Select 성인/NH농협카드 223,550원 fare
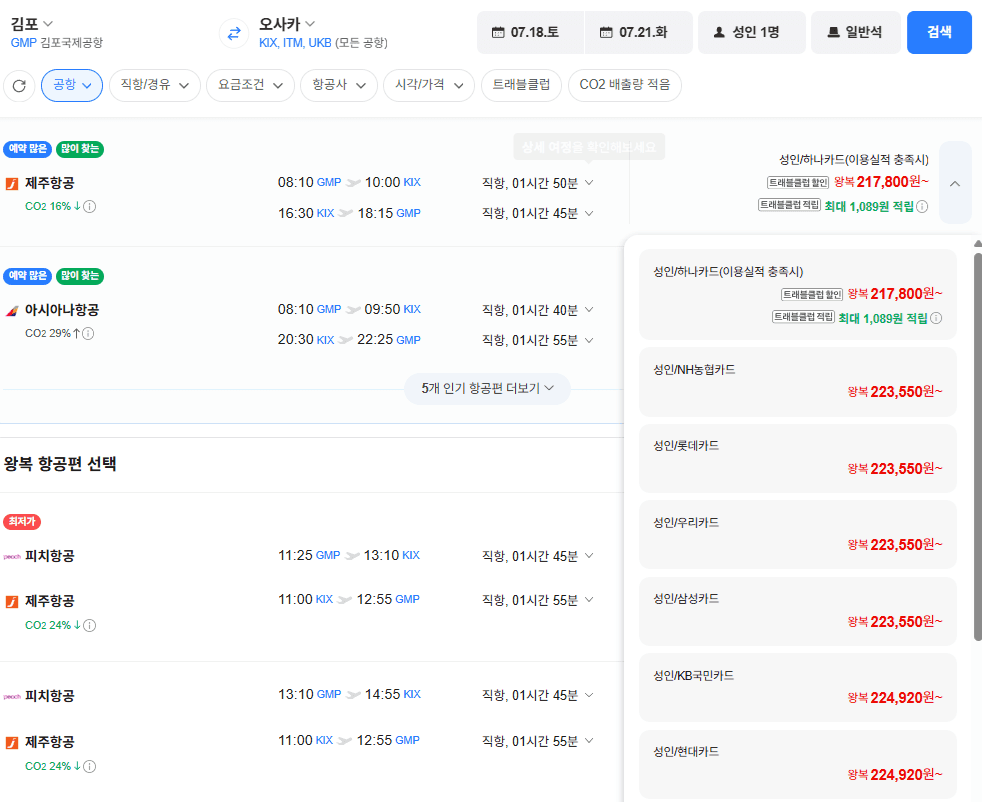Viewport: 982px width, 802px height. 797,382
